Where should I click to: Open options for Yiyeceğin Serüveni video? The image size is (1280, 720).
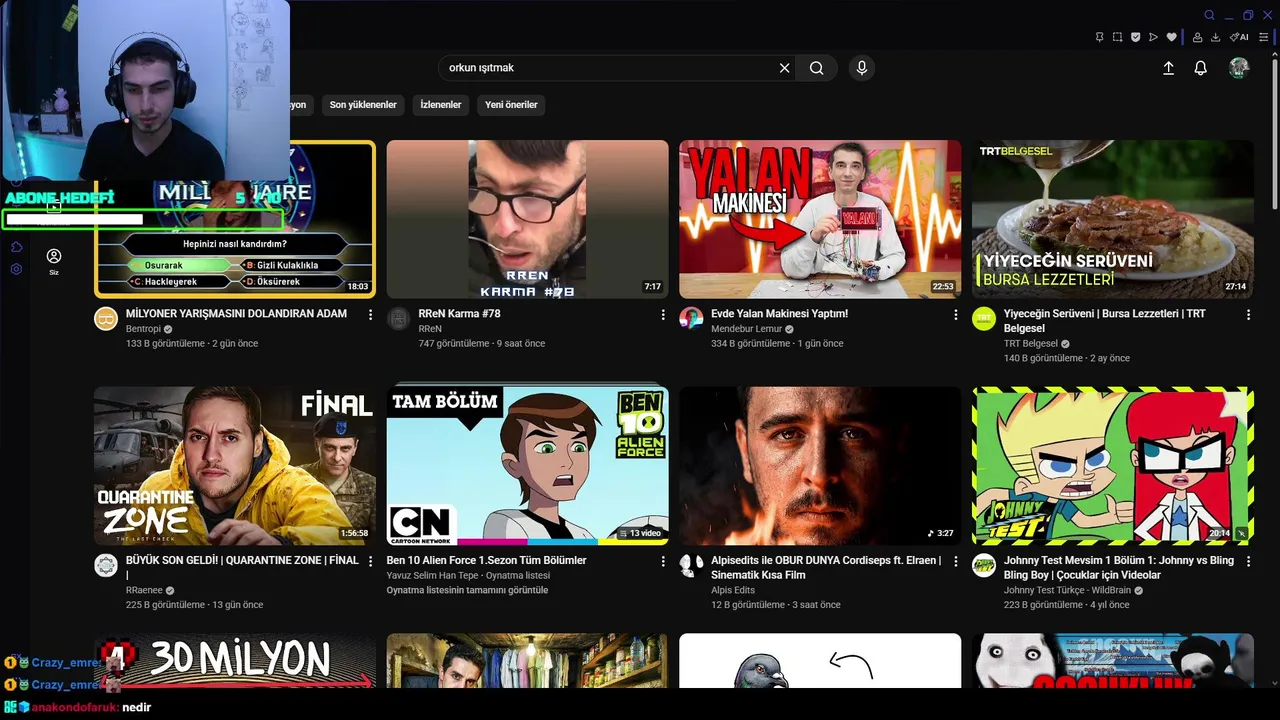tap(1248, 314)
